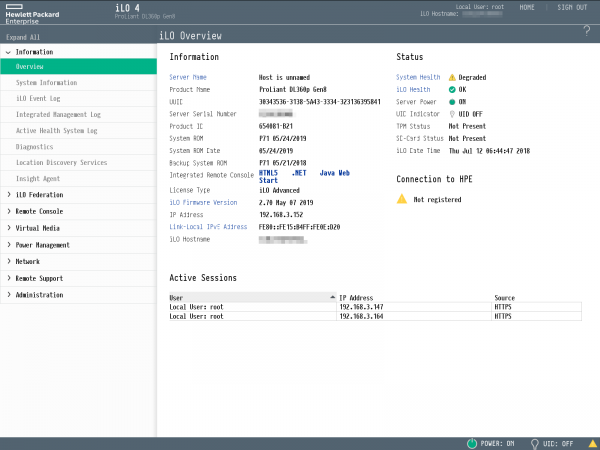Collapse the Information tree section
This screenshot has width=600, height=450.
[9, 51]
